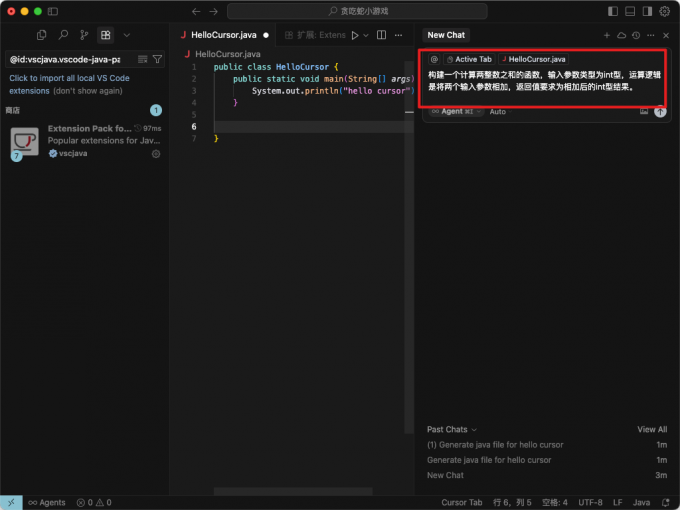This screenshot has height=510, width=680.
Task: Filter extensions using the funnel icon
Action: click(x=157, y=59)
